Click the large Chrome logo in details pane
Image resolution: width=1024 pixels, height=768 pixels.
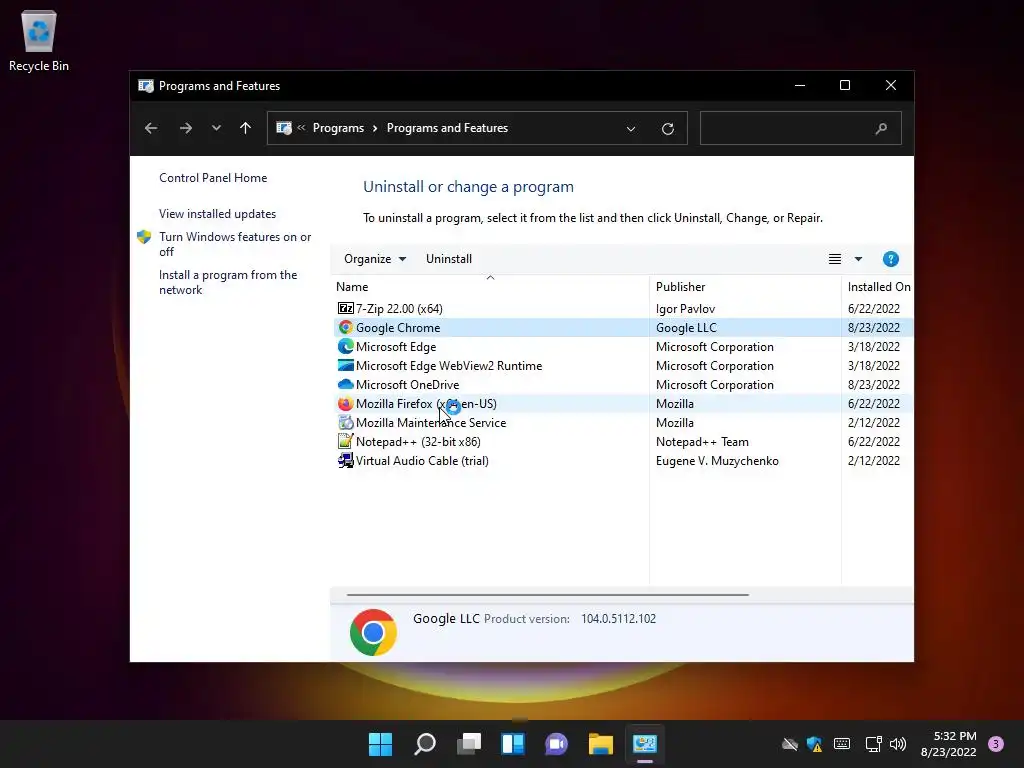click(373, 632)
